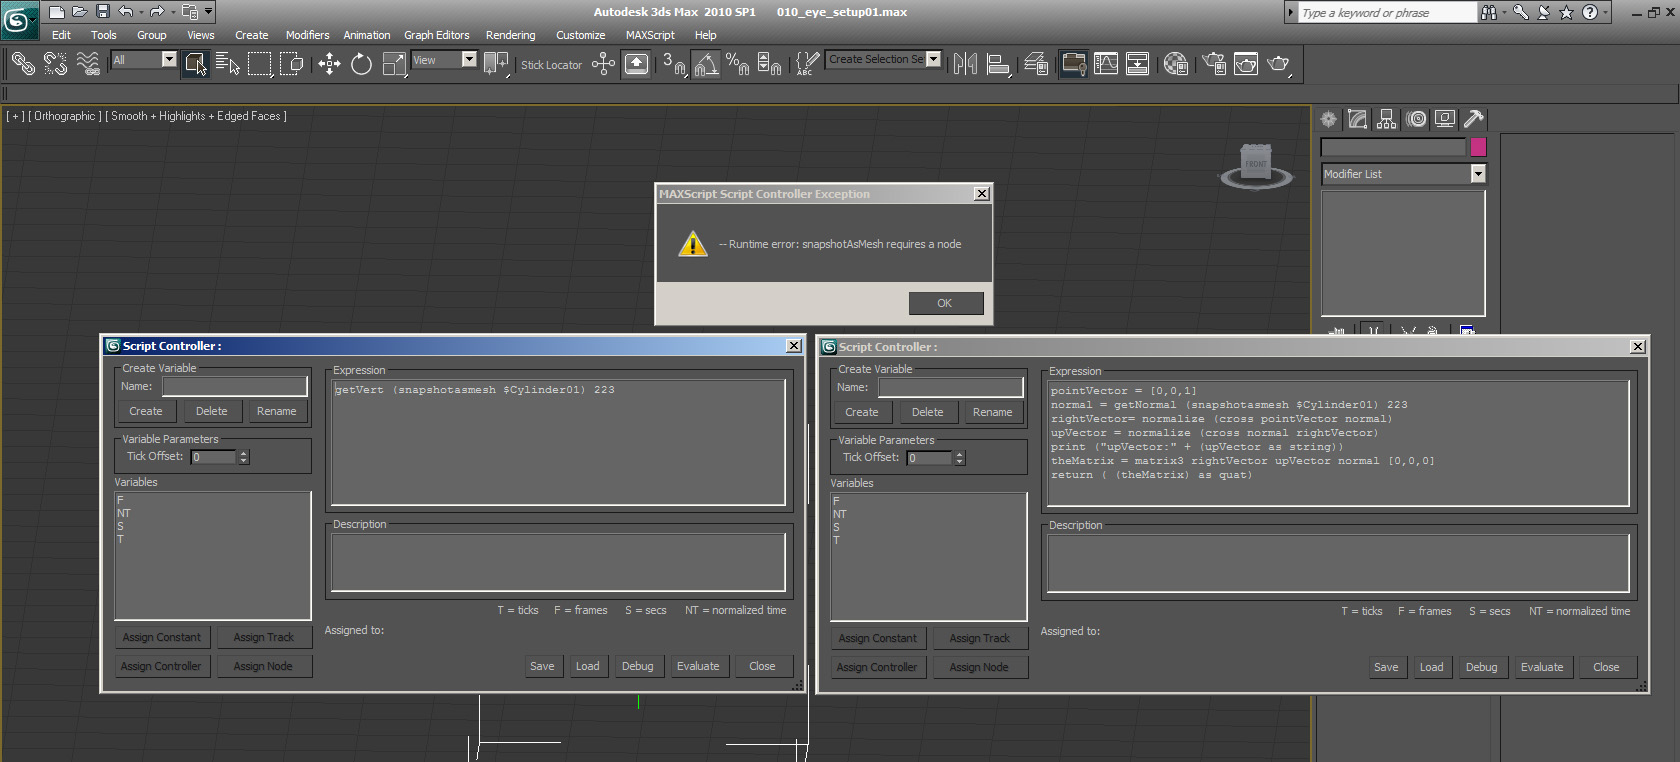Screen dimensions: 1680x762
Task: Click the Undo arrow icon
Action: click(125, 12)
